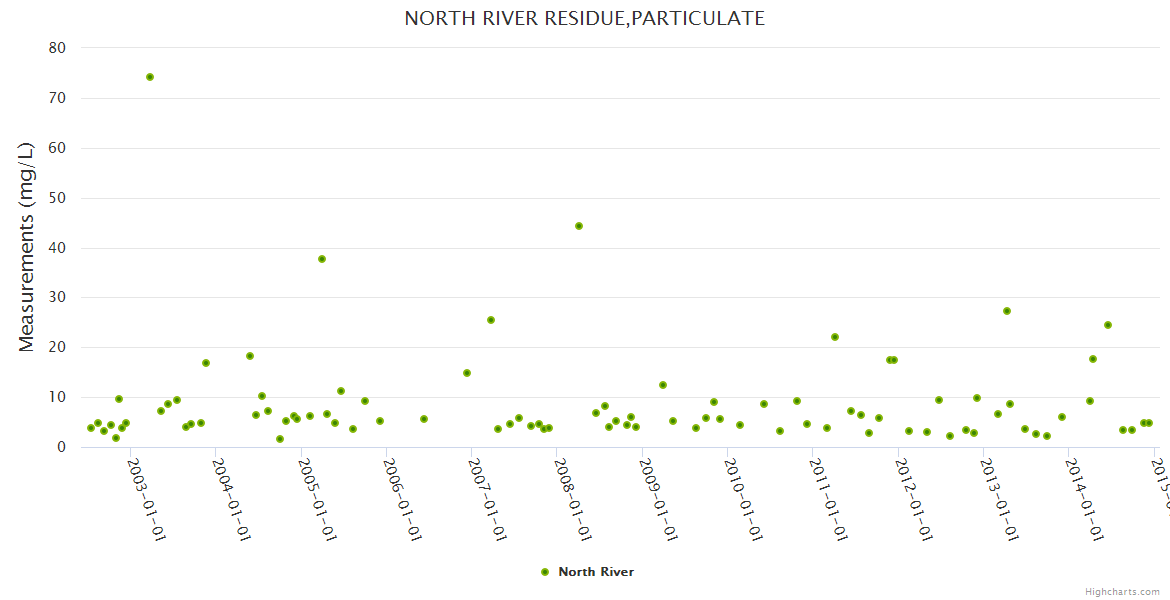Click the 0 y-axis tick label
The image size is (1170, 600).
[62, 447]
